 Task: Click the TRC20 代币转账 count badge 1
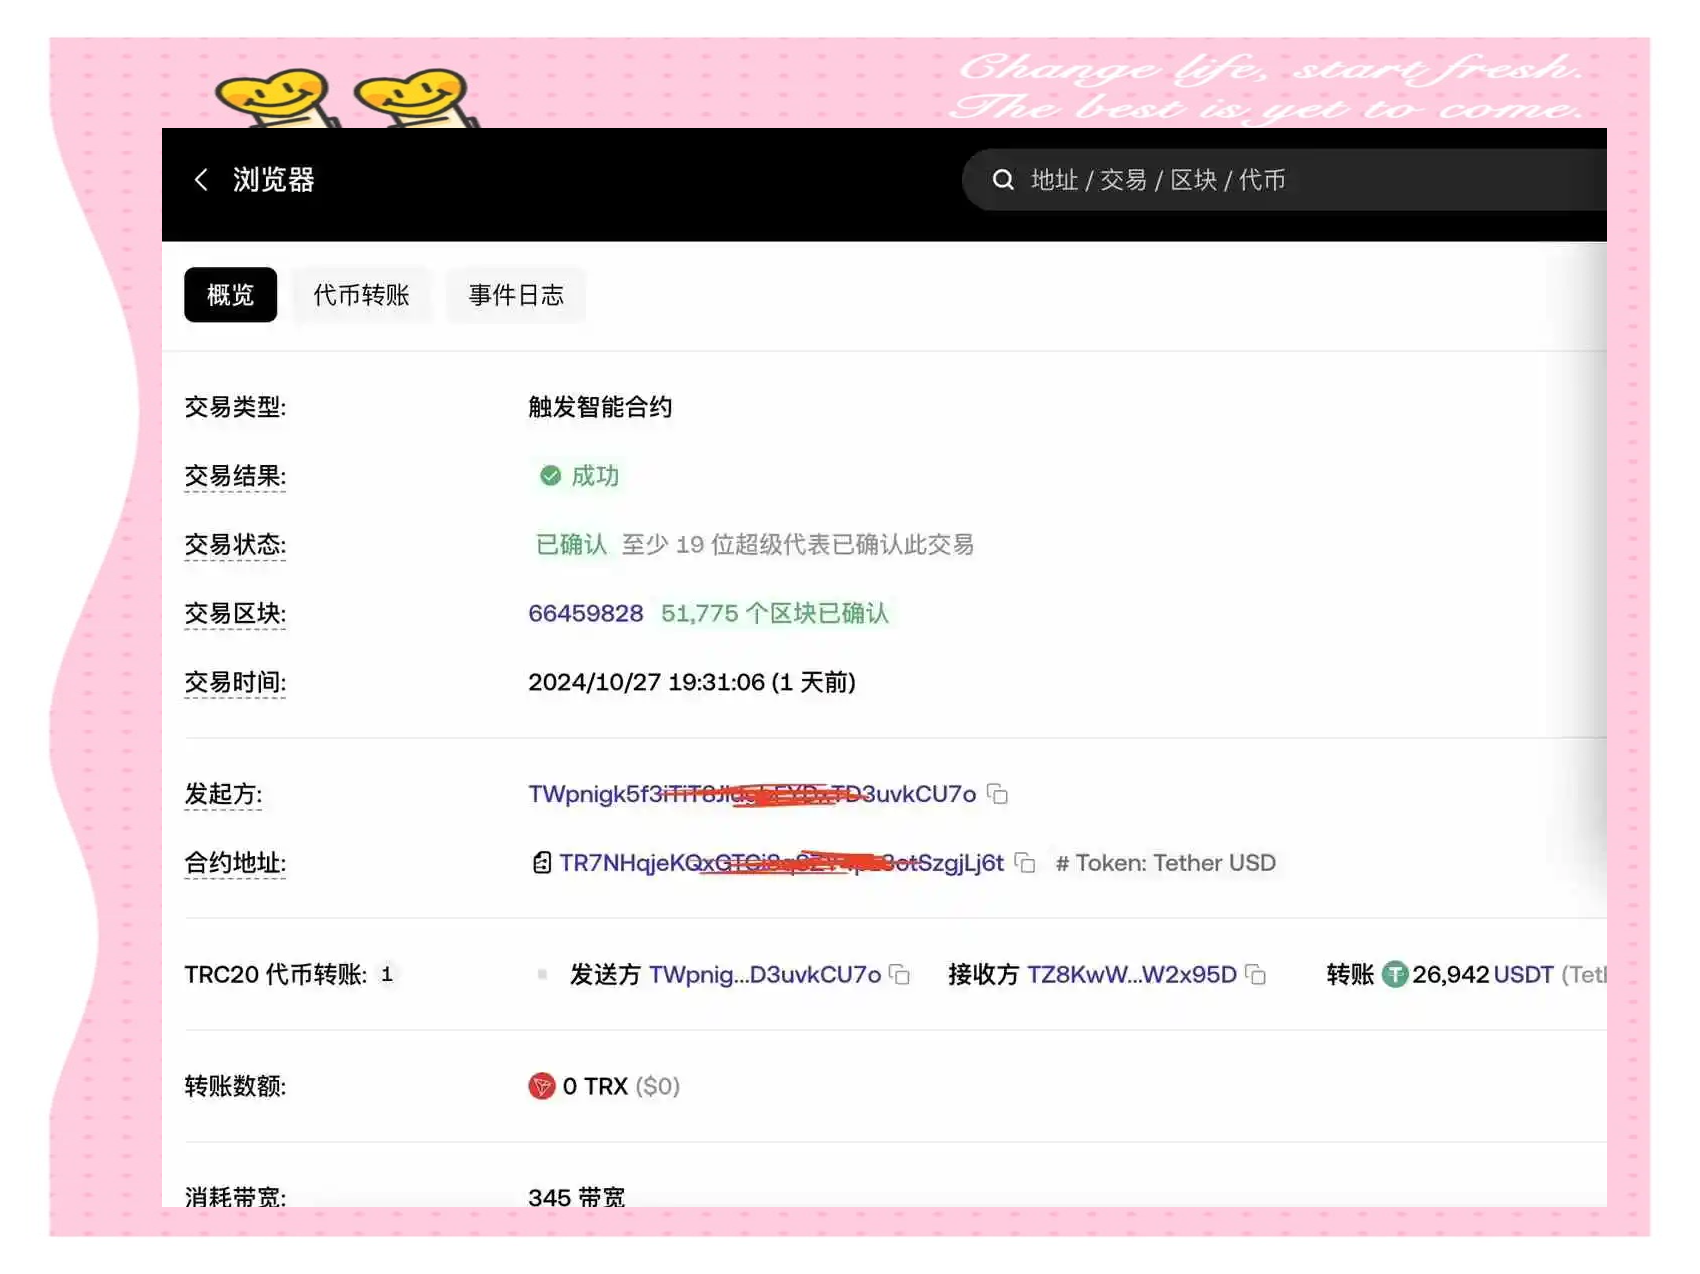[386, 975]
